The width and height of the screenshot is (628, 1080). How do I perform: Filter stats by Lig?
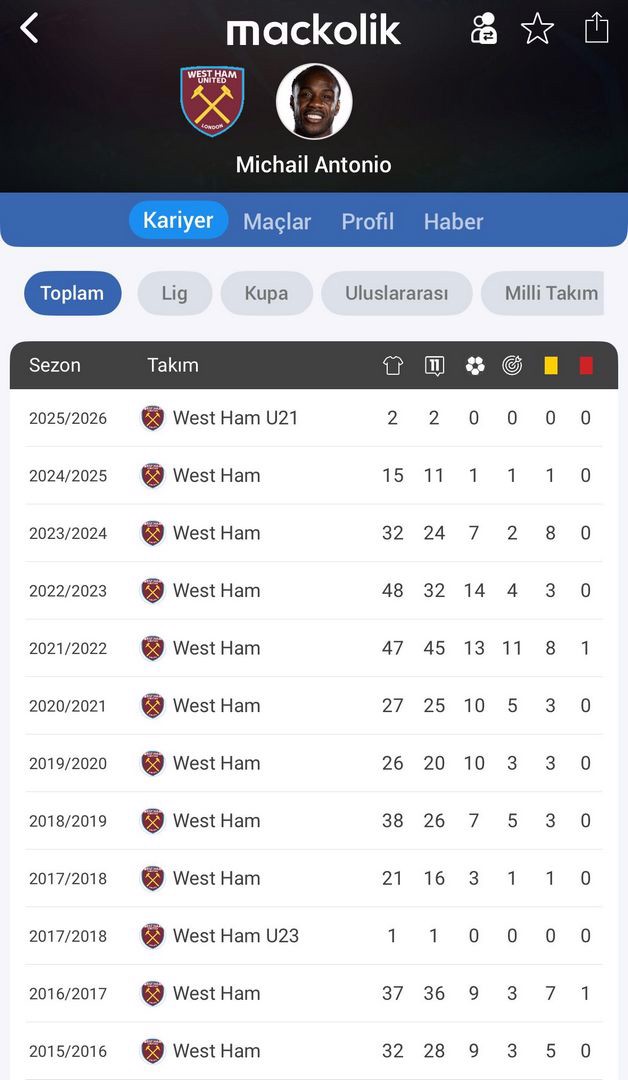(x=174, y=293)
